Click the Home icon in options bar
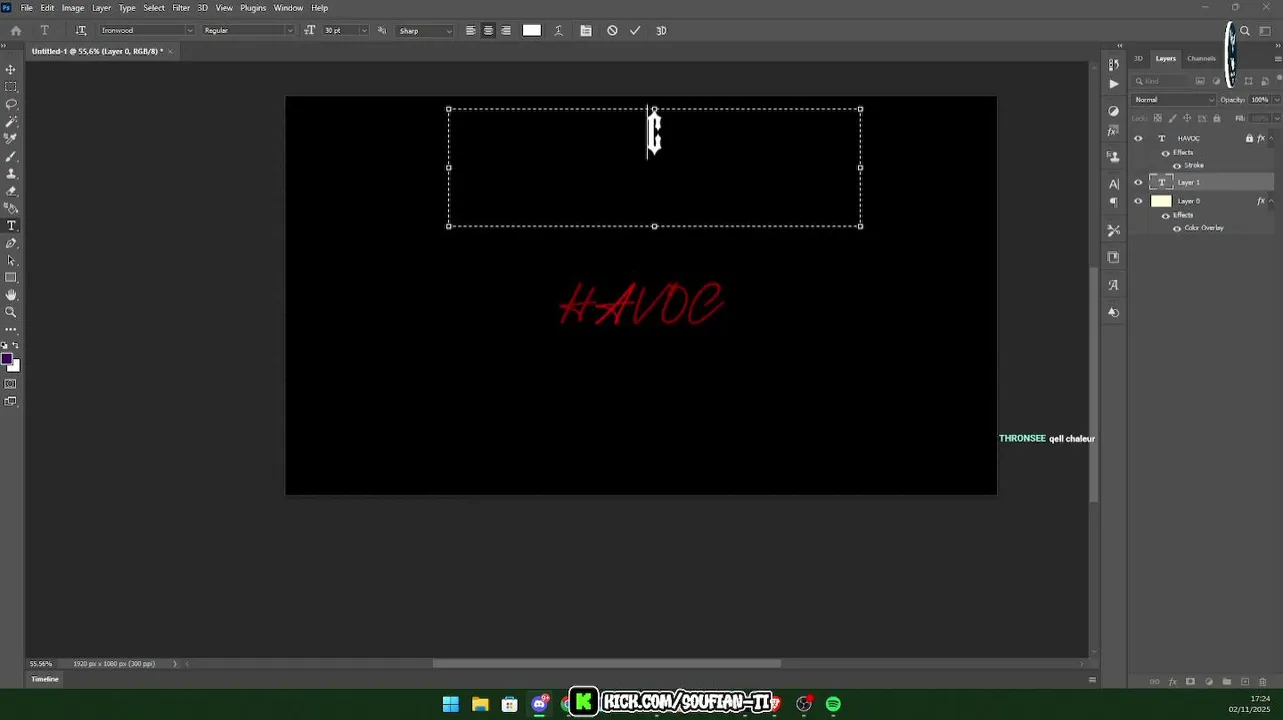The width and height of the screenshot is (1283, 720). click(x=16, y=31)
